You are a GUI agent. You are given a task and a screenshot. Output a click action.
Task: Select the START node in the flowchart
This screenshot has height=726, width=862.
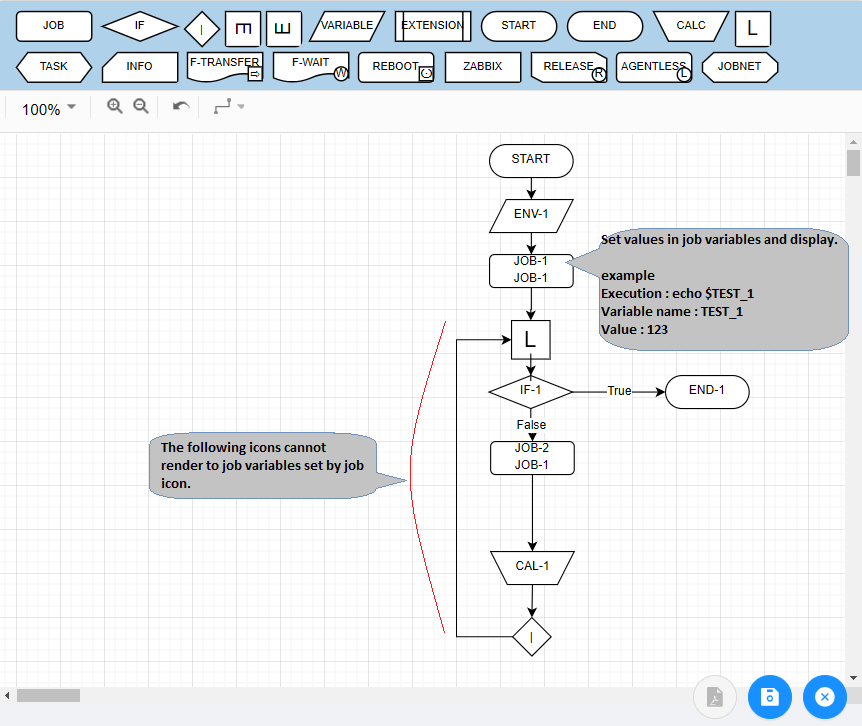tap(530, 161)
